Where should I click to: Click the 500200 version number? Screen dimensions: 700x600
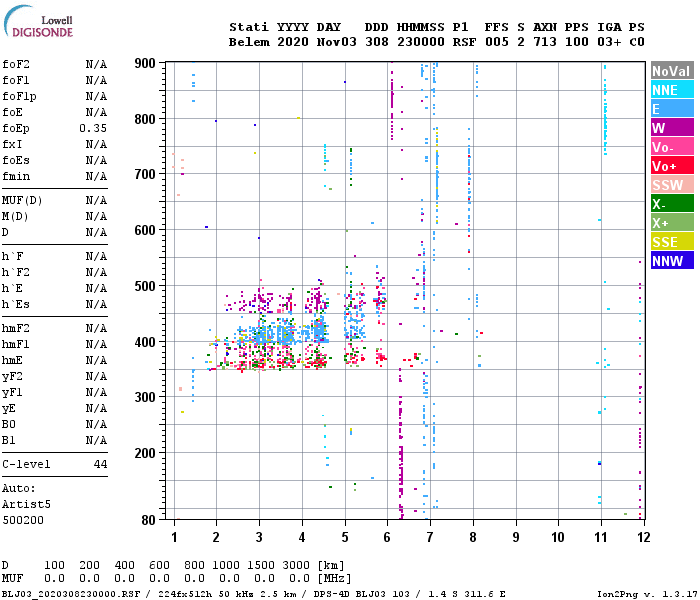pyautogui.click(x=23, y=521)
